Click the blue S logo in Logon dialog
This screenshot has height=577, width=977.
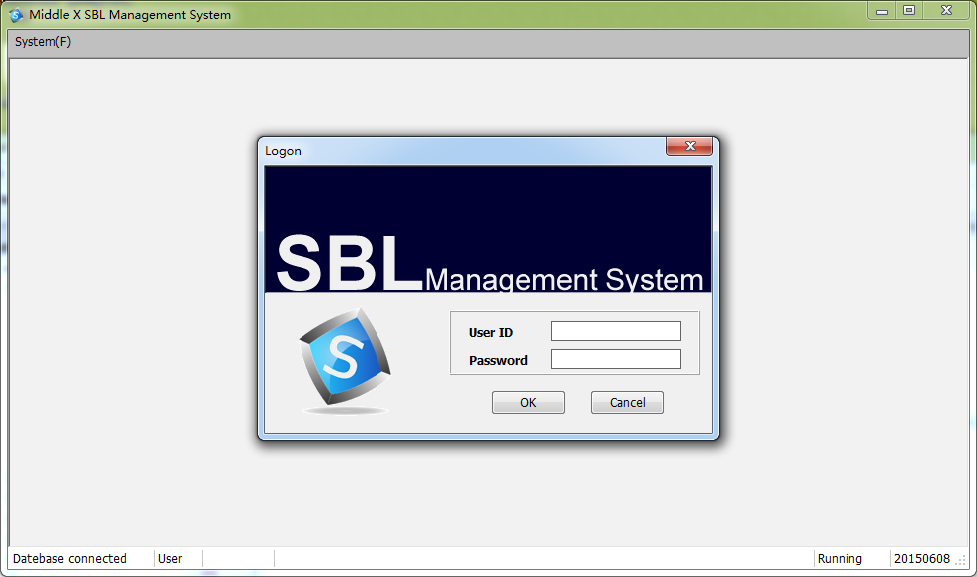[345, 358]
